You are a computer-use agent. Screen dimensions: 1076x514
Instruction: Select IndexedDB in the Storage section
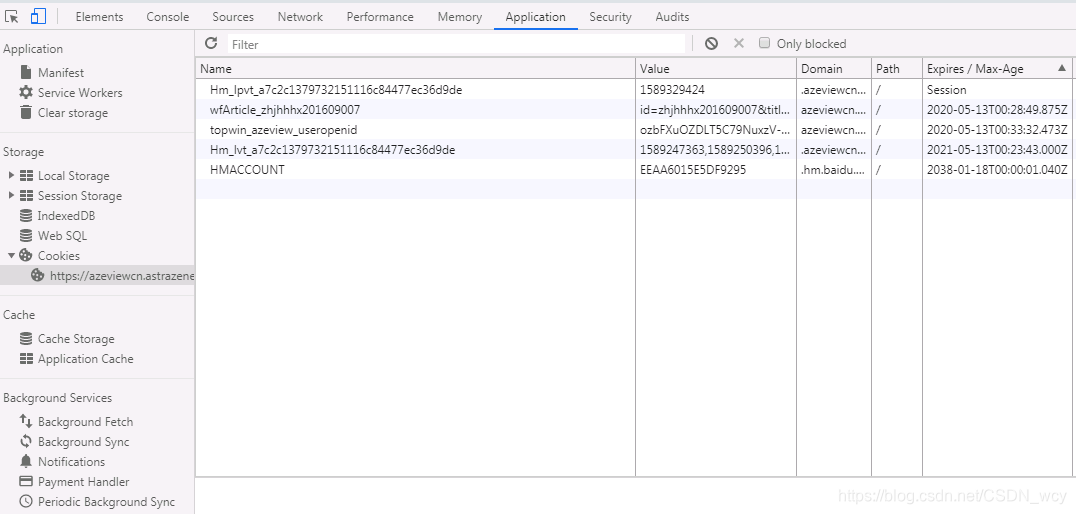tap(66, 215)
